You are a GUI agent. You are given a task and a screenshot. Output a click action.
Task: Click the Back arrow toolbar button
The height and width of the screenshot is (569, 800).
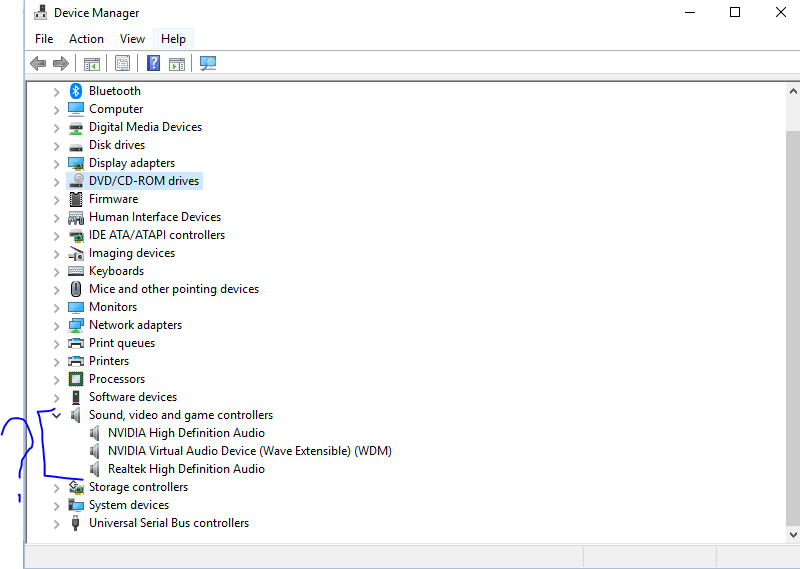click(38, 63)
